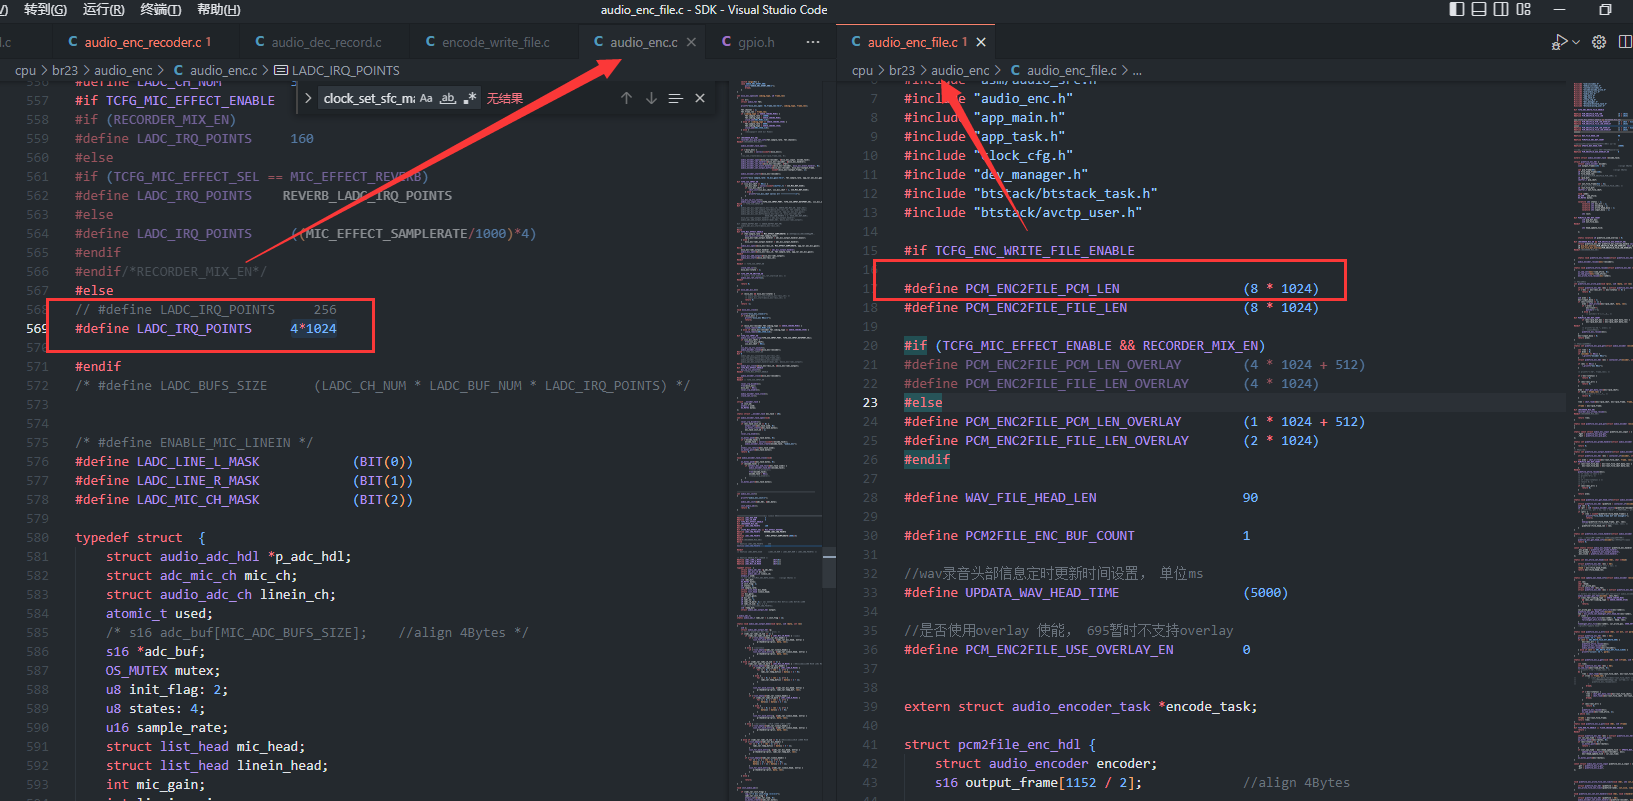Viewport: 1633px width, 801px height.
Task: Open more tabs ellipsis in left editor
Action: point(813,42)
